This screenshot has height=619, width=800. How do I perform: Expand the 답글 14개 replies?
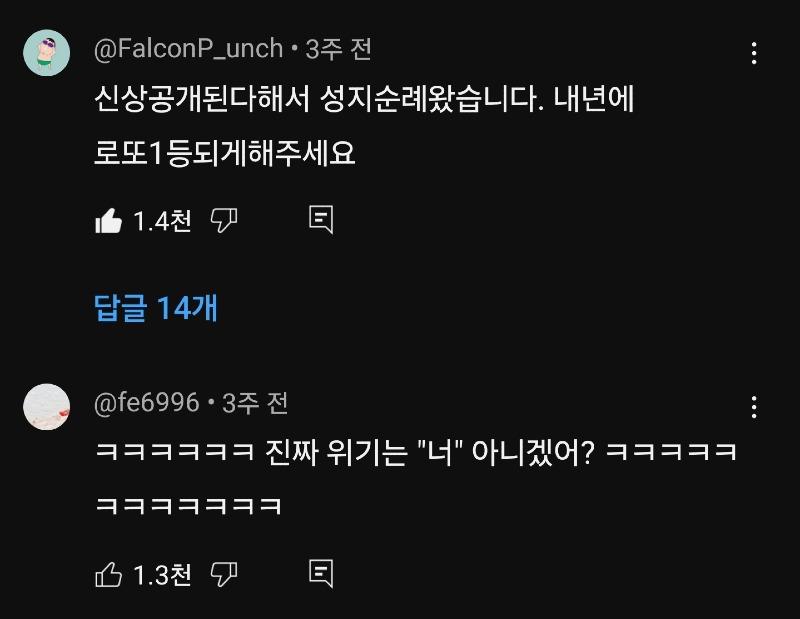(x=156, y=308)
